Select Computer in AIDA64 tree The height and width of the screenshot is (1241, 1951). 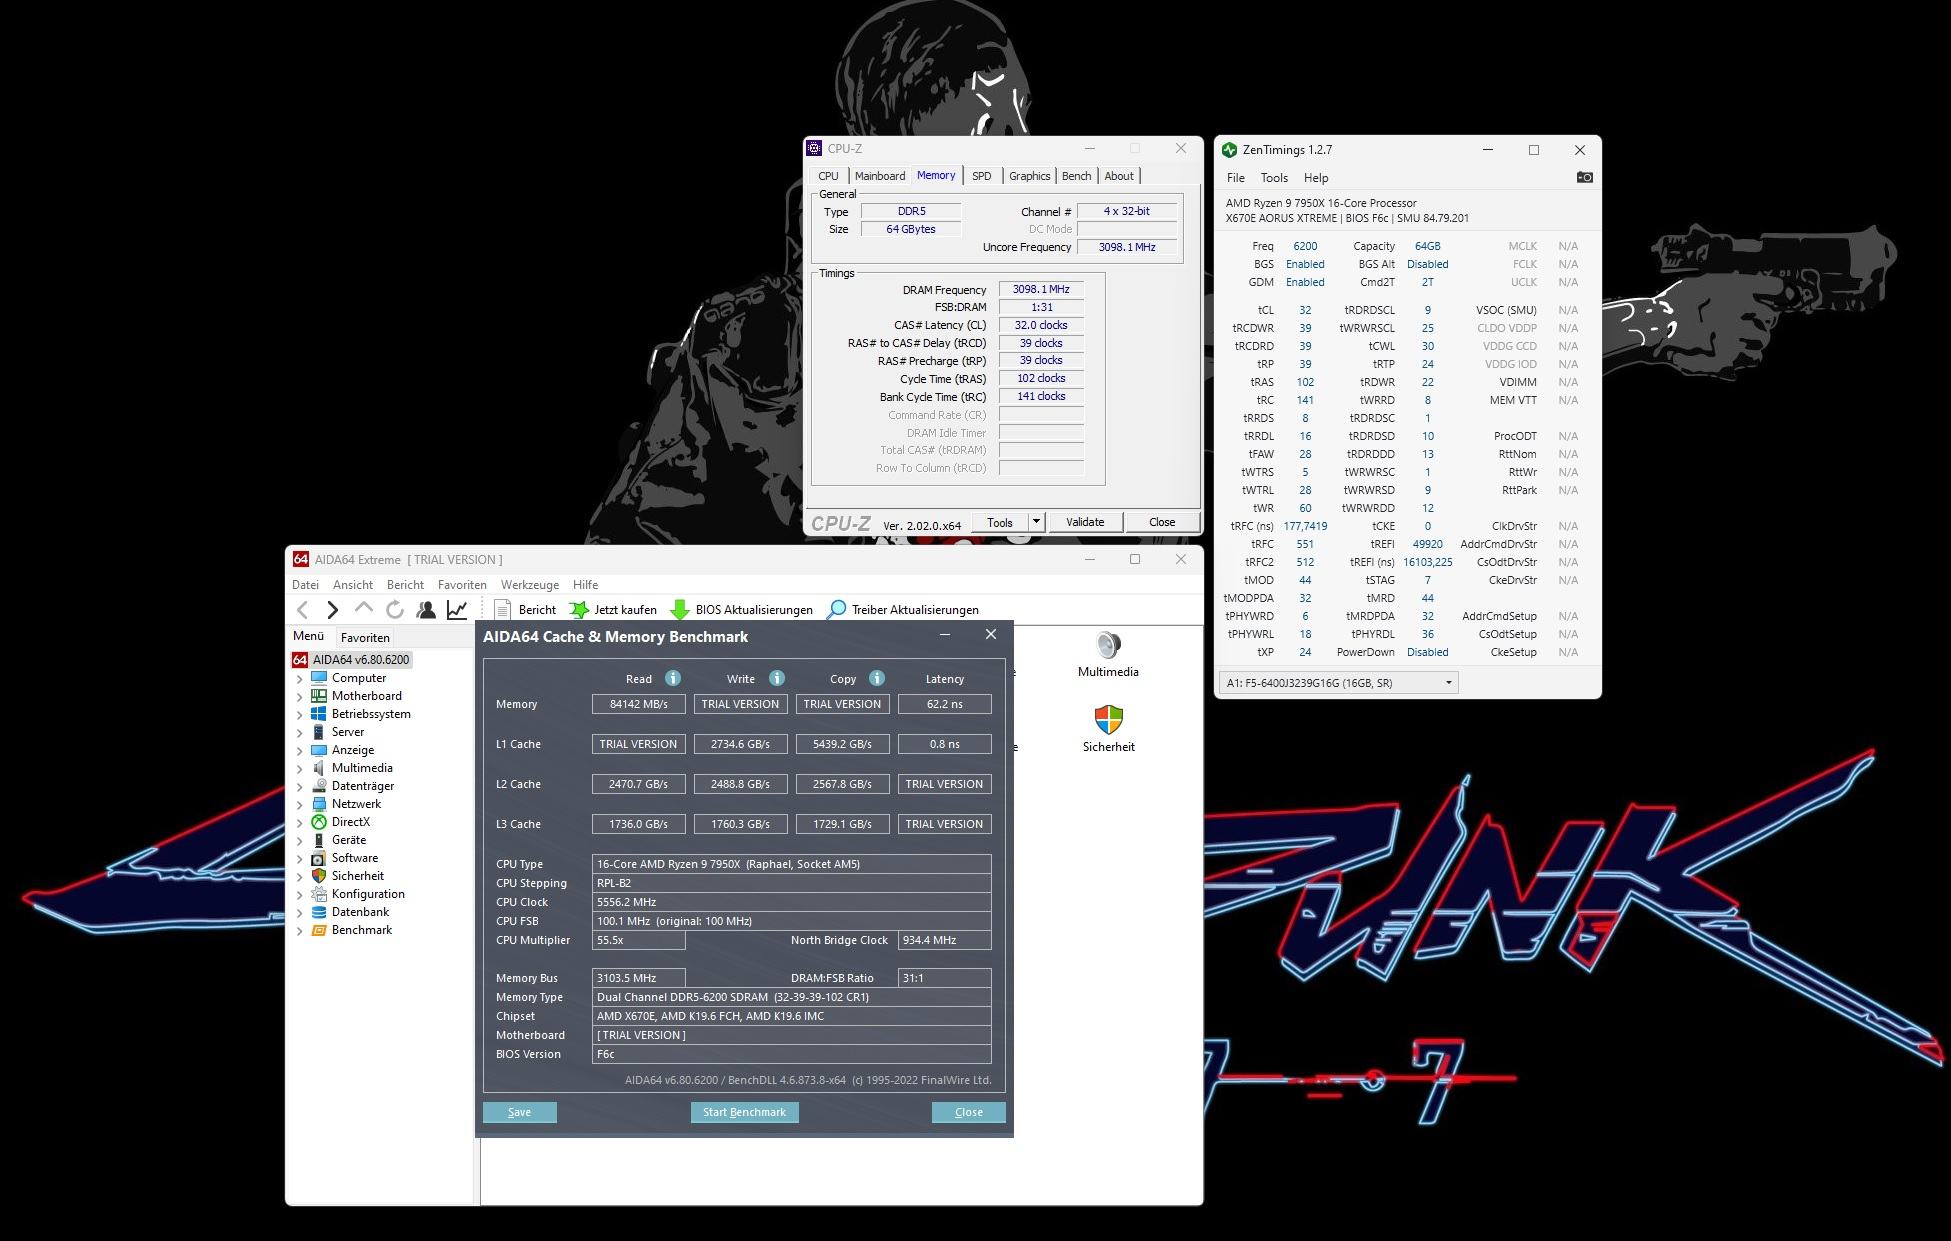coord(359,678)
